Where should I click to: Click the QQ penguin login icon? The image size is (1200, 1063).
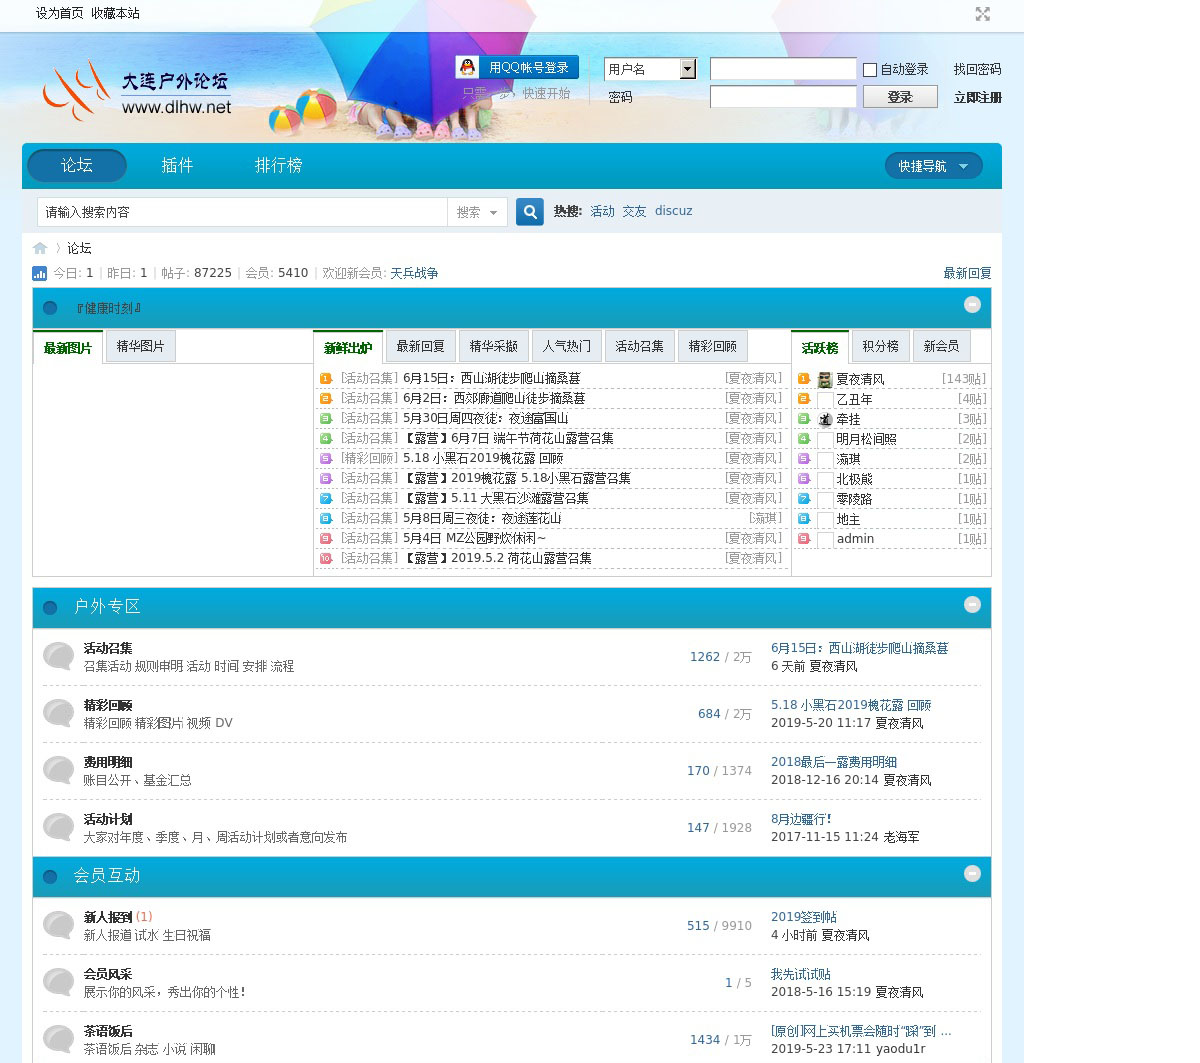pos(467,67)
